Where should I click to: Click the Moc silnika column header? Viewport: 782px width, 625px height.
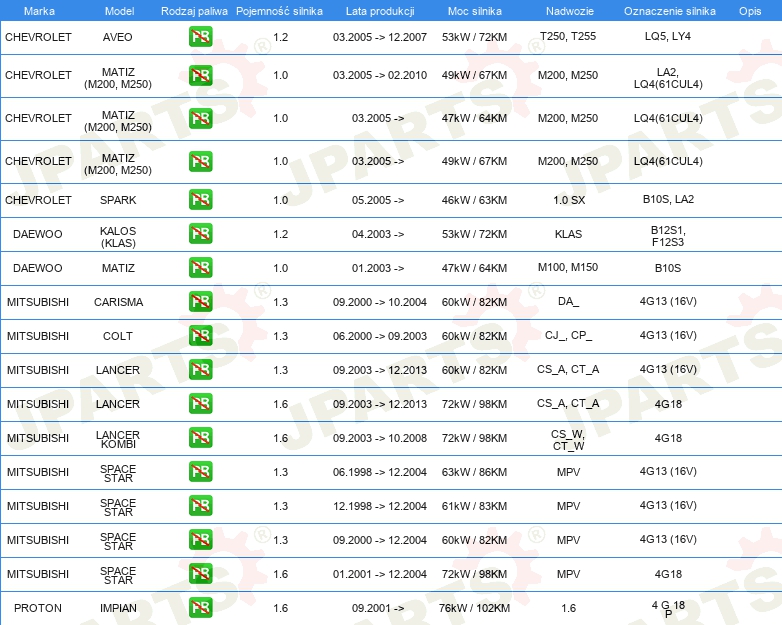click(x=475, y=11)
